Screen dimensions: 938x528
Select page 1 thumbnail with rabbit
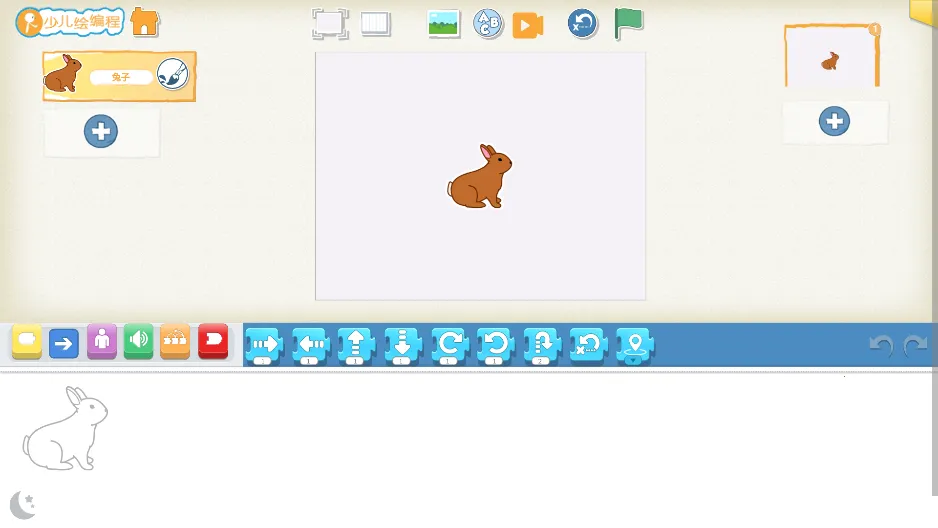coord(832,56)
